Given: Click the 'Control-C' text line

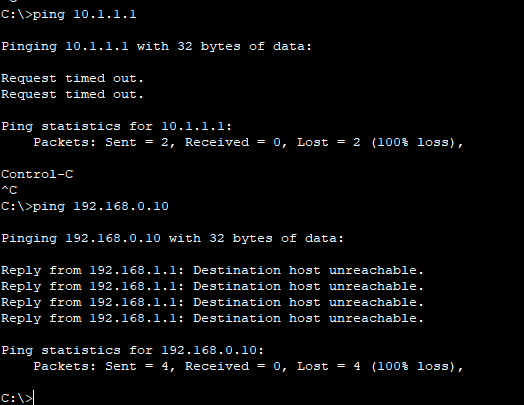Looking at the screenshot, I should tap(37, 174).
